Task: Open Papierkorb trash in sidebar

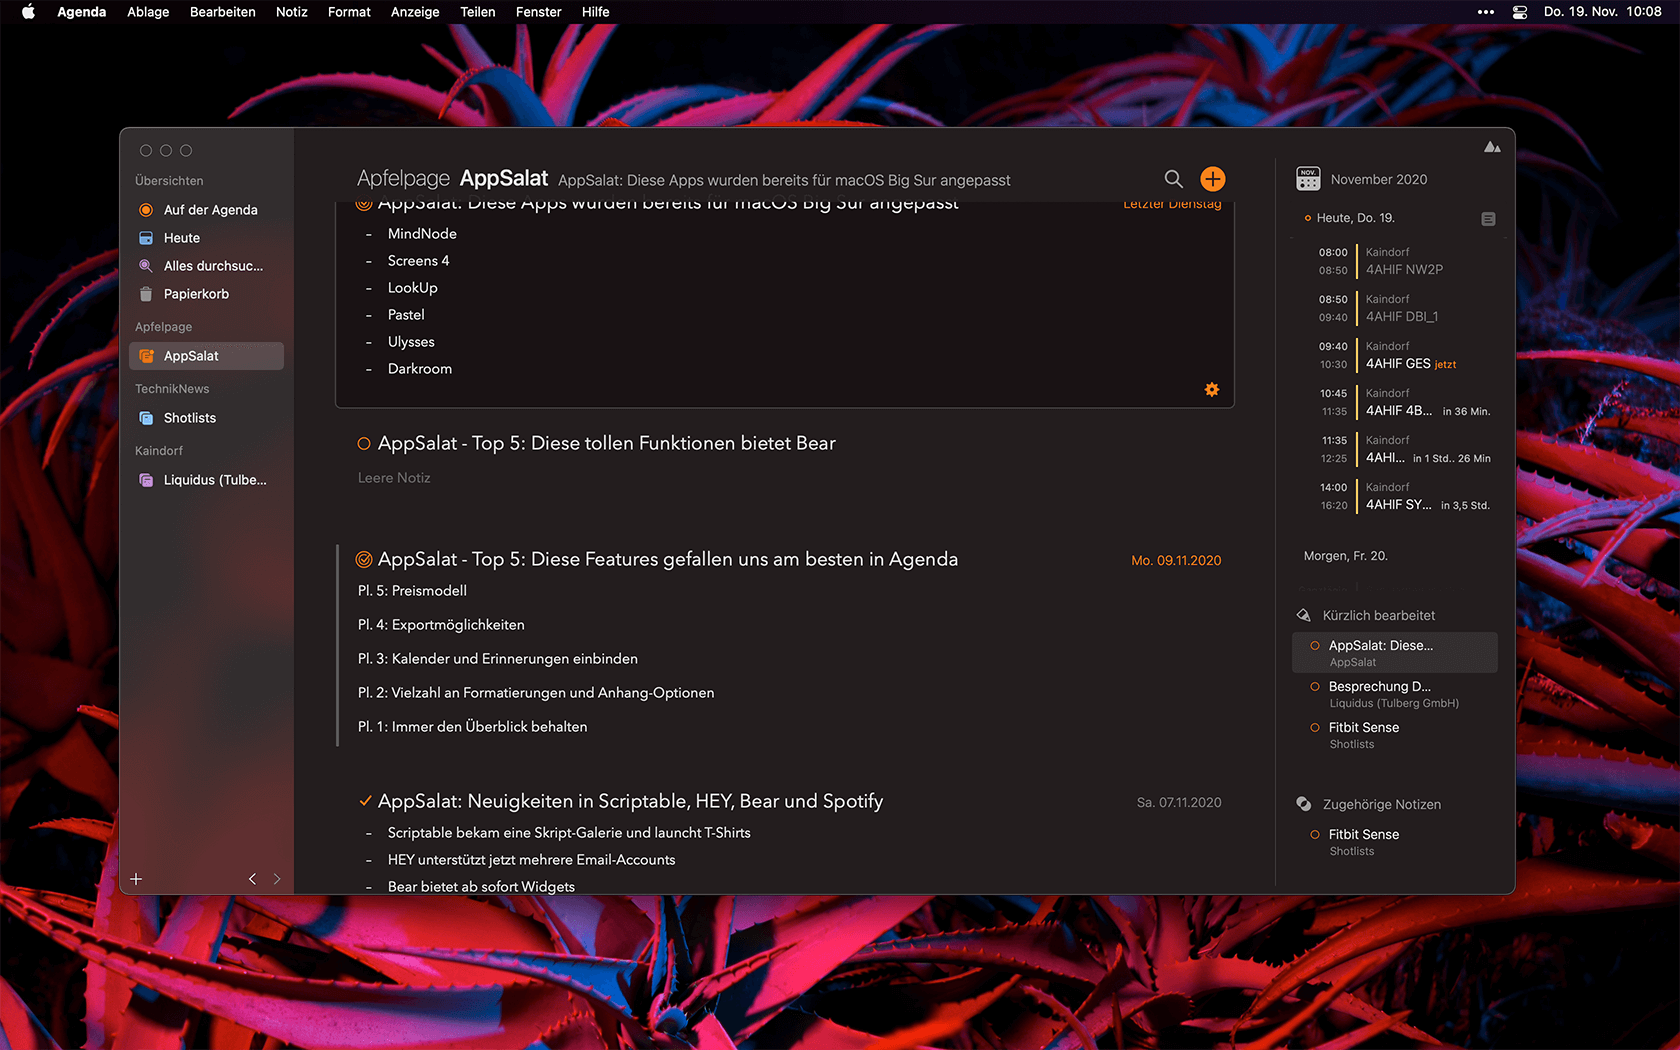Action: (x=196, y=294)
